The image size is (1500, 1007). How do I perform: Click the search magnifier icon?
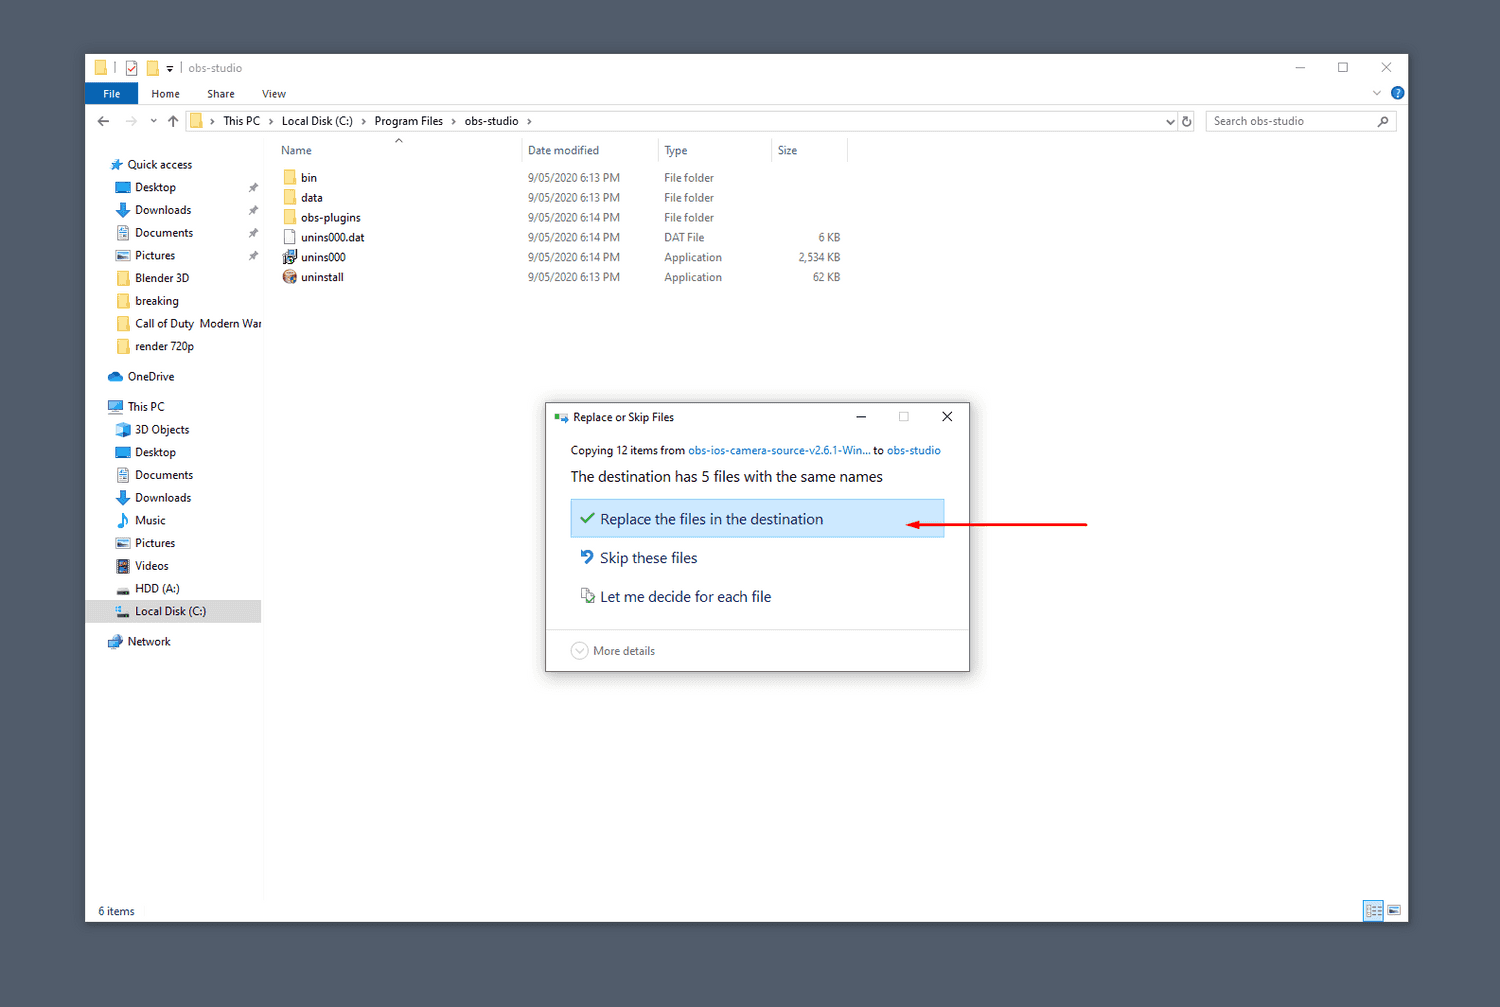point(1383,121)
